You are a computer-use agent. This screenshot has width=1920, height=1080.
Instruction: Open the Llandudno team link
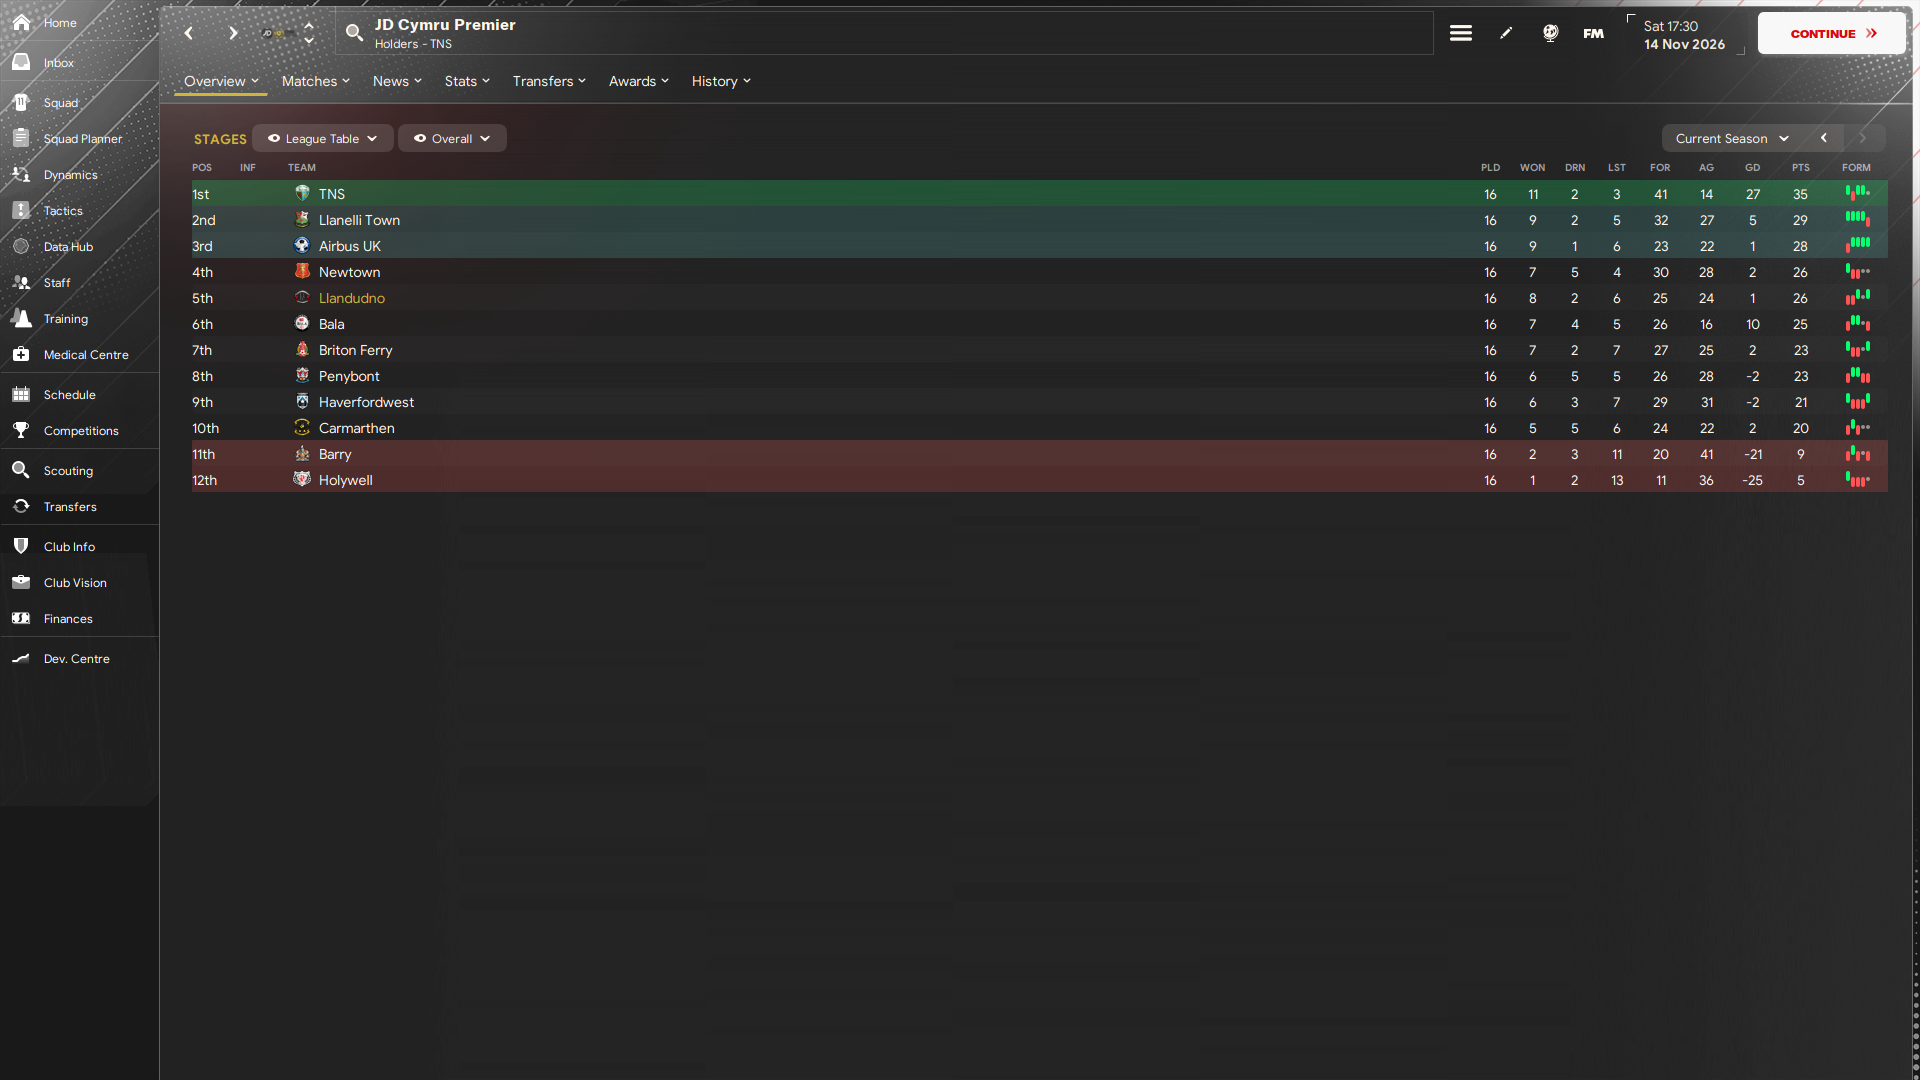[351, 298]
